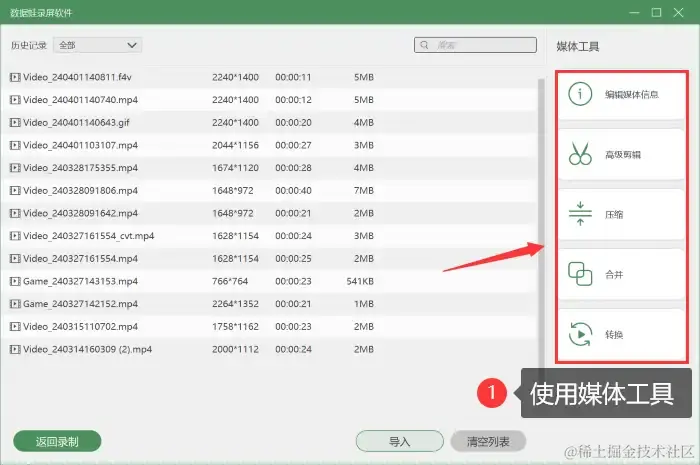The width and height of the screenshot is (700, 465).
Task: Click the search input field
Action: (475, 45)
